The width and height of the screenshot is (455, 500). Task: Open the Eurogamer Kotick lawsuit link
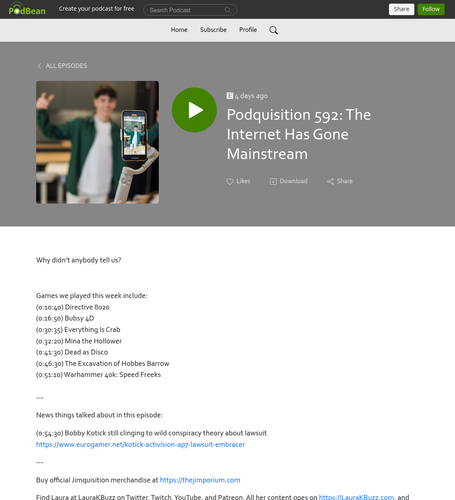coord(140,444)
